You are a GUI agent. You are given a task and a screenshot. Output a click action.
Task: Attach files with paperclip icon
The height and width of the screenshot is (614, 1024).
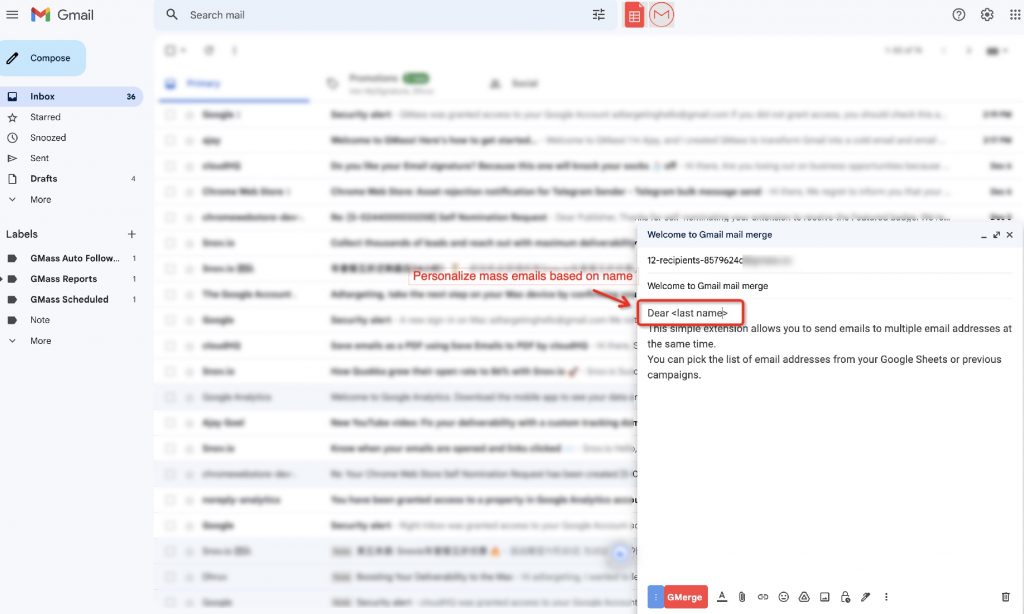click(742, 596)
